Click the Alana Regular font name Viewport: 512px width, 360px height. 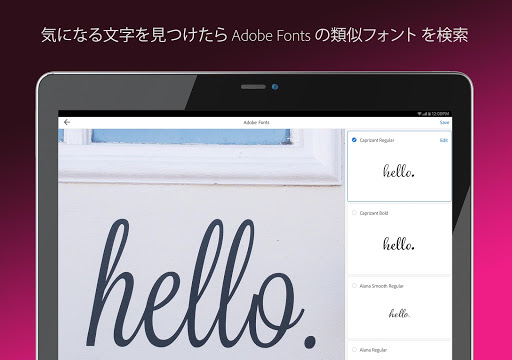click(x=373, y=350)
